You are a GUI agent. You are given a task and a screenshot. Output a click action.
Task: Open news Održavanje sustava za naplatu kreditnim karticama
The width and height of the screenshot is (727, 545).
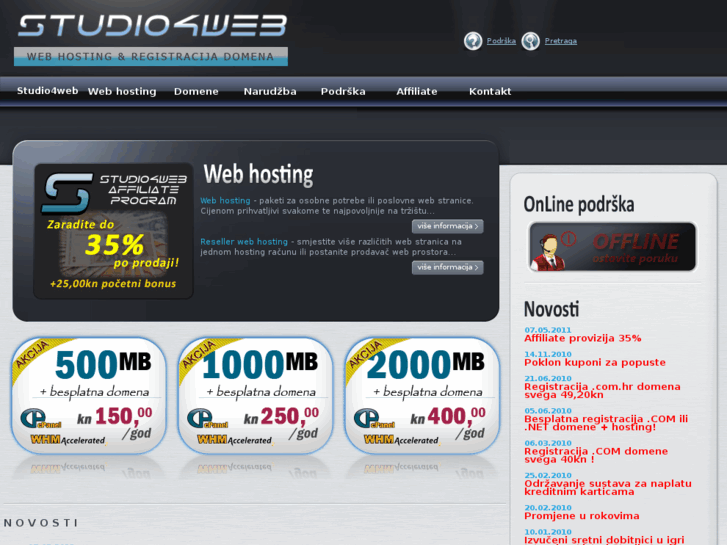[608, 488]
